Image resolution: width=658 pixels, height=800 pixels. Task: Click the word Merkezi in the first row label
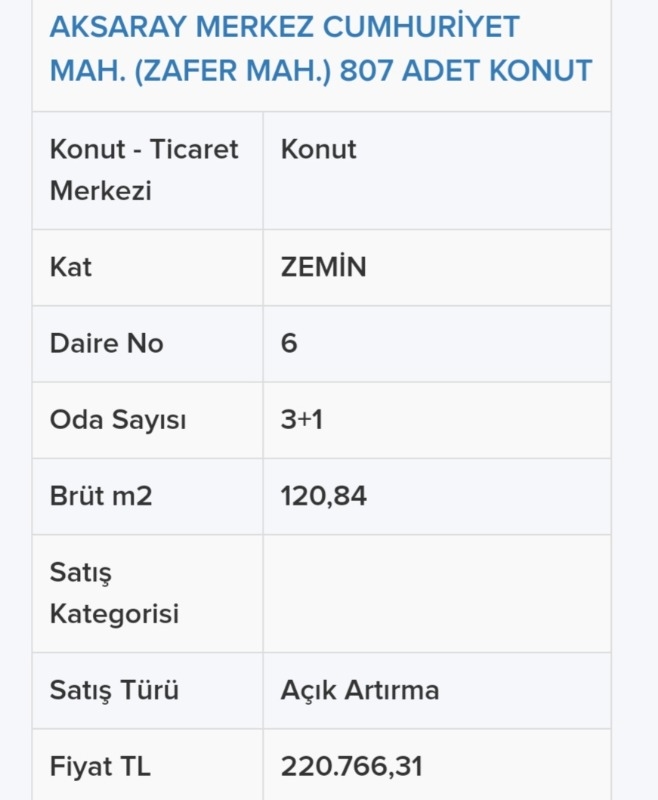(x=100, y=191)
